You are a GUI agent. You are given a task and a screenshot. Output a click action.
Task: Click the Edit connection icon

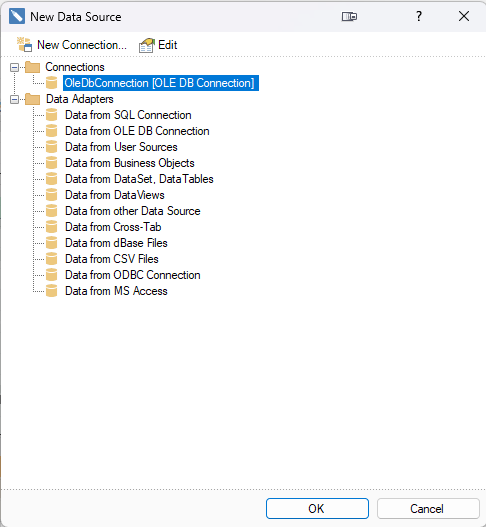pyautogui.click(x=147, y=45)
